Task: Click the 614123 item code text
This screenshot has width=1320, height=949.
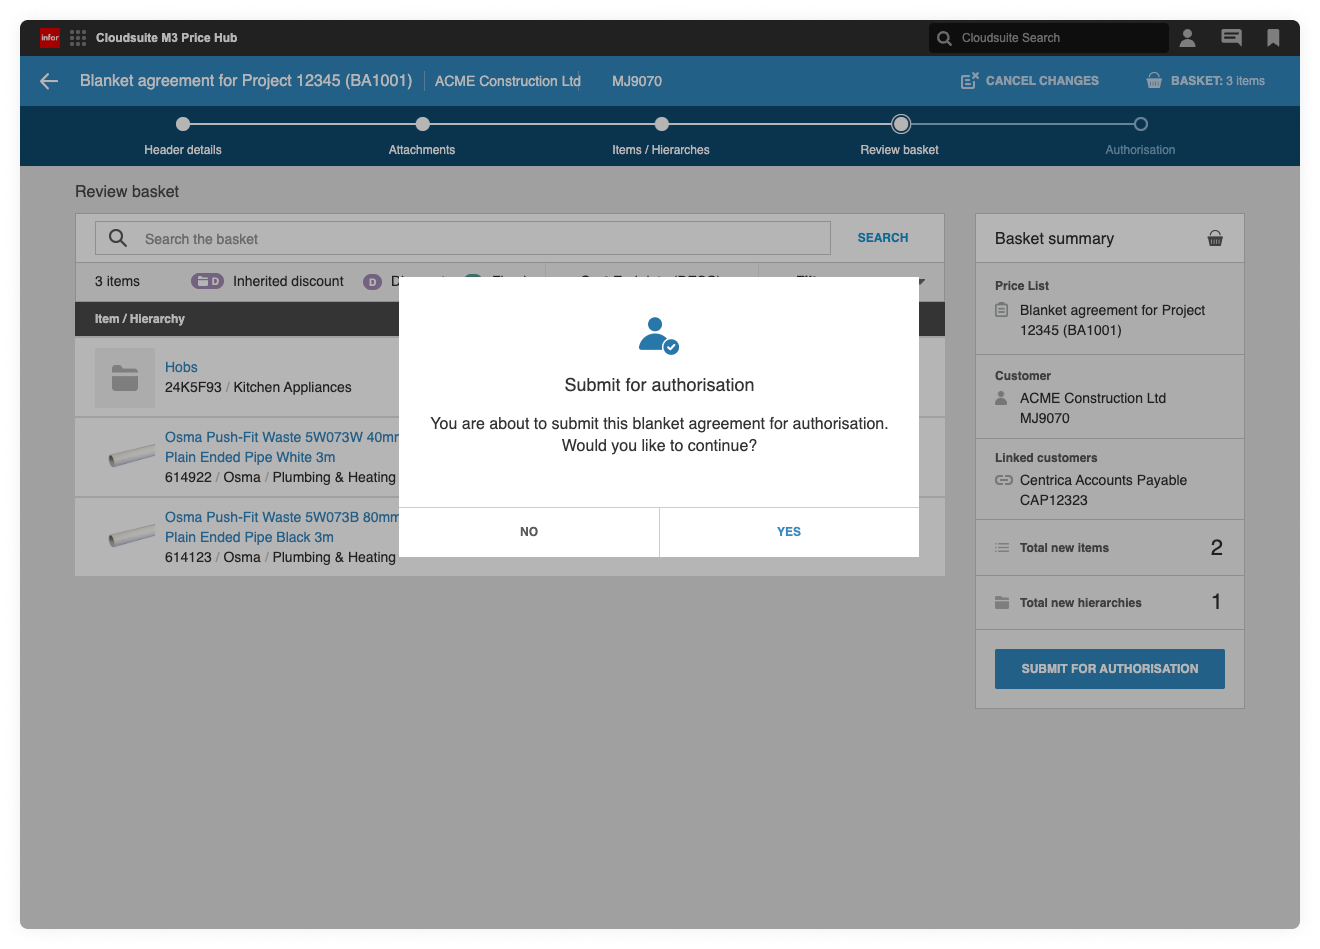Action: [x=188, y=557]
